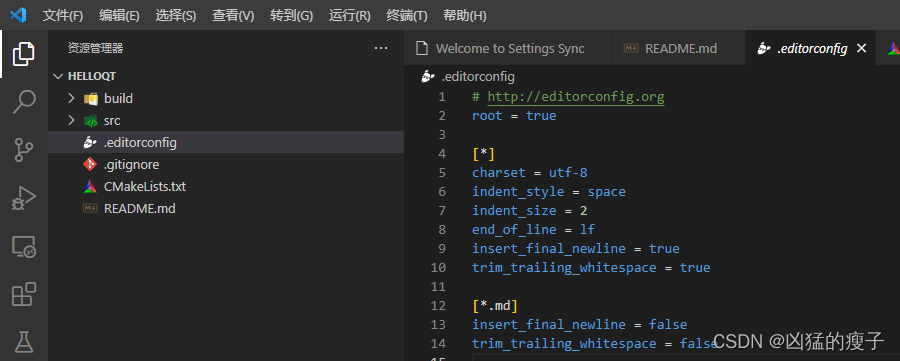Click line number 1 in gutter
Screen dimensions: 900x361
click(441, 97)
